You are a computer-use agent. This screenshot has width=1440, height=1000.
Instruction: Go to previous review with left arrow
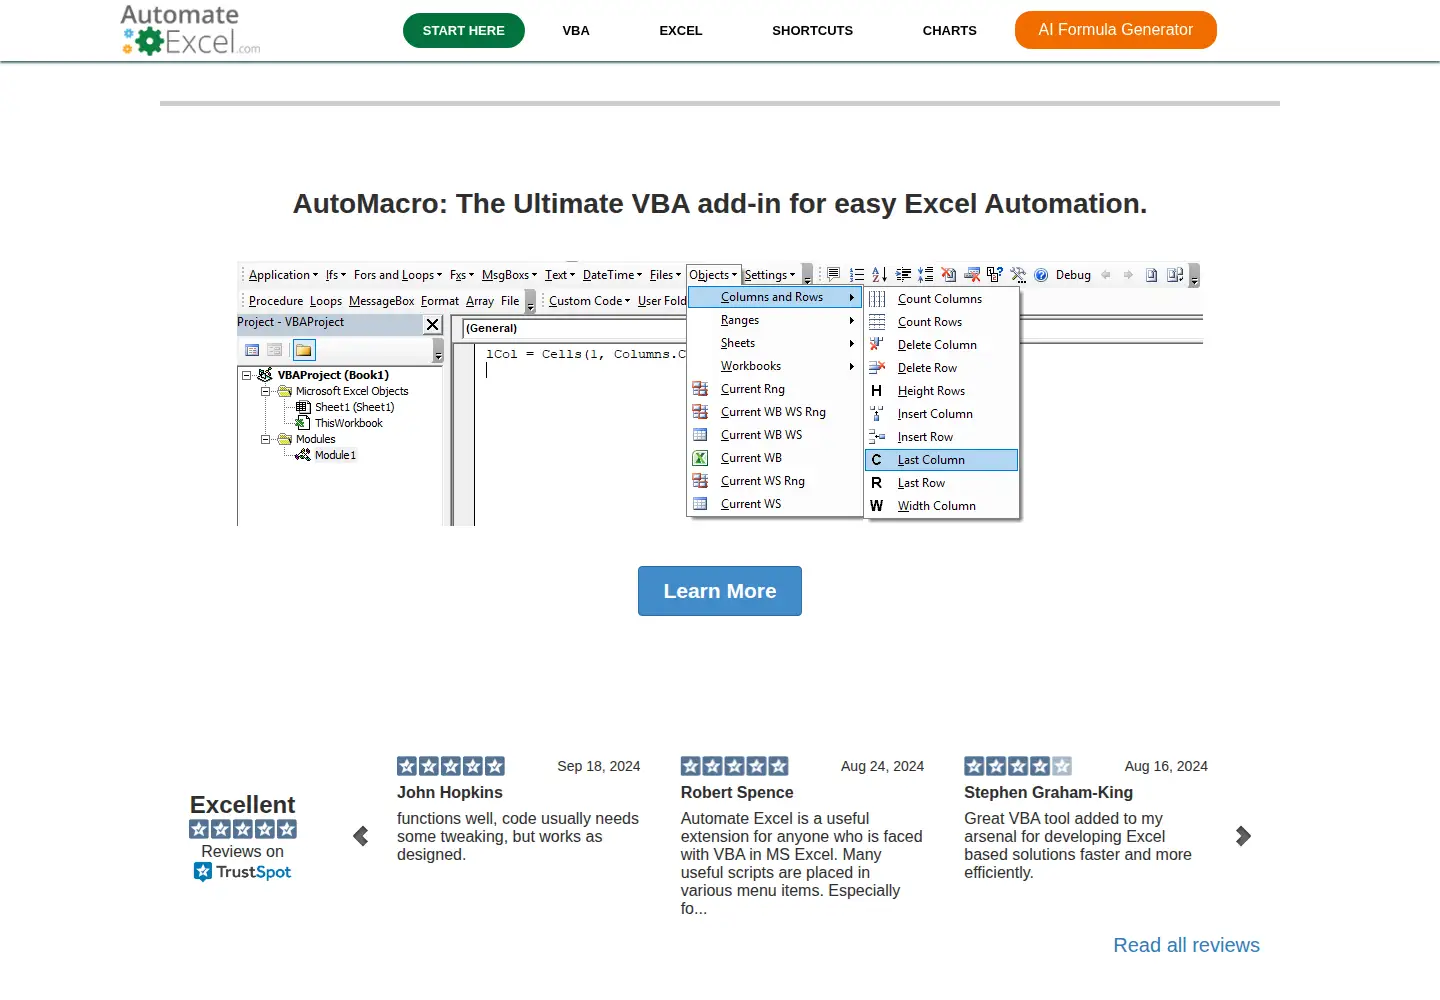click(361, 836)
